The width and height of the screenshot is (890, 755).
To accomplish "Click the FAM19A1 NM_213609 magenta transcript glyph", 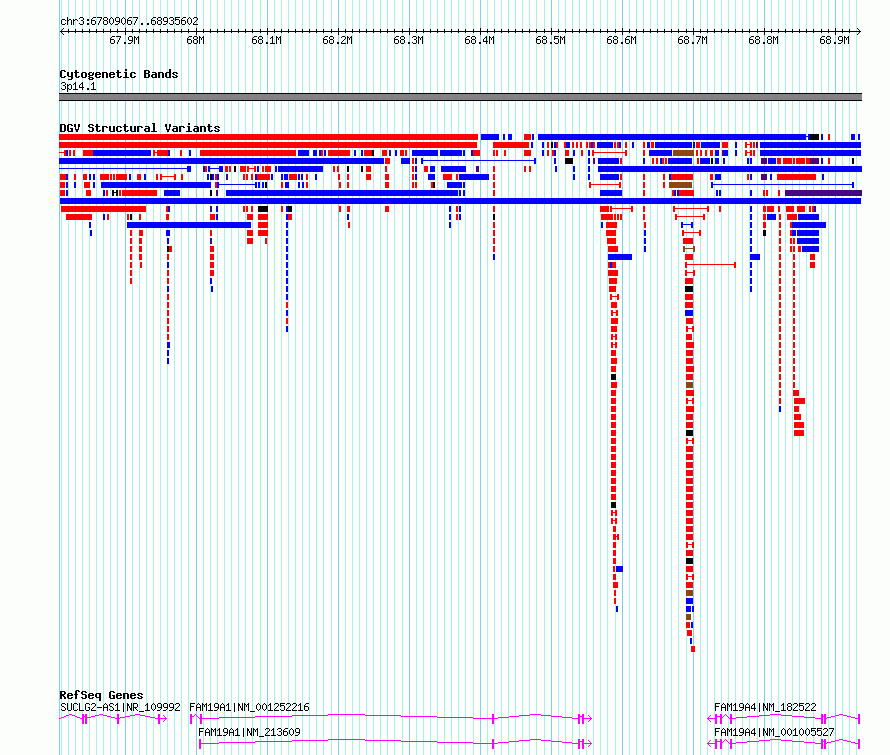I will 395,743.
